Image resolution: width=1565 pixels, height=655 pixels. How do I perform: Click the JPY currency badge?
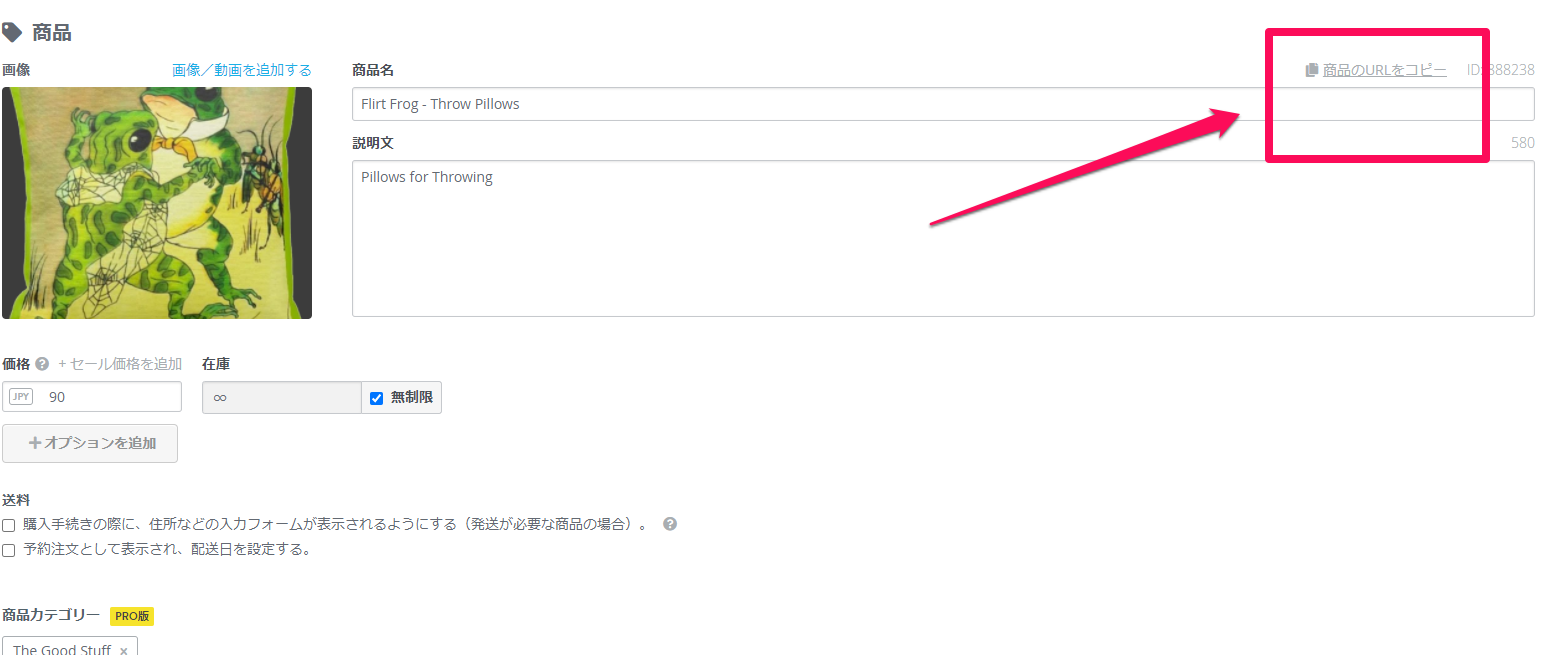21,397
